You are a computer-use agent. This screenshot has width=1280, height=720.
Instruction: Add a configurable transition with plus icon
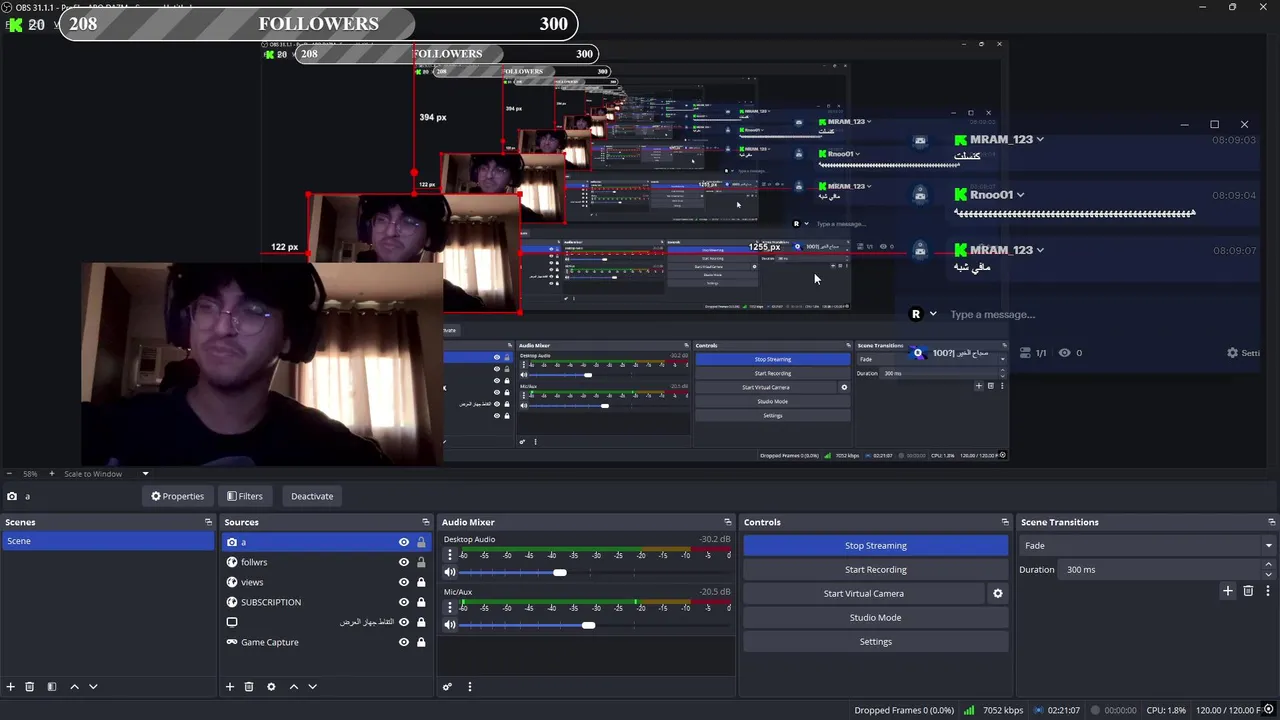1228,591
